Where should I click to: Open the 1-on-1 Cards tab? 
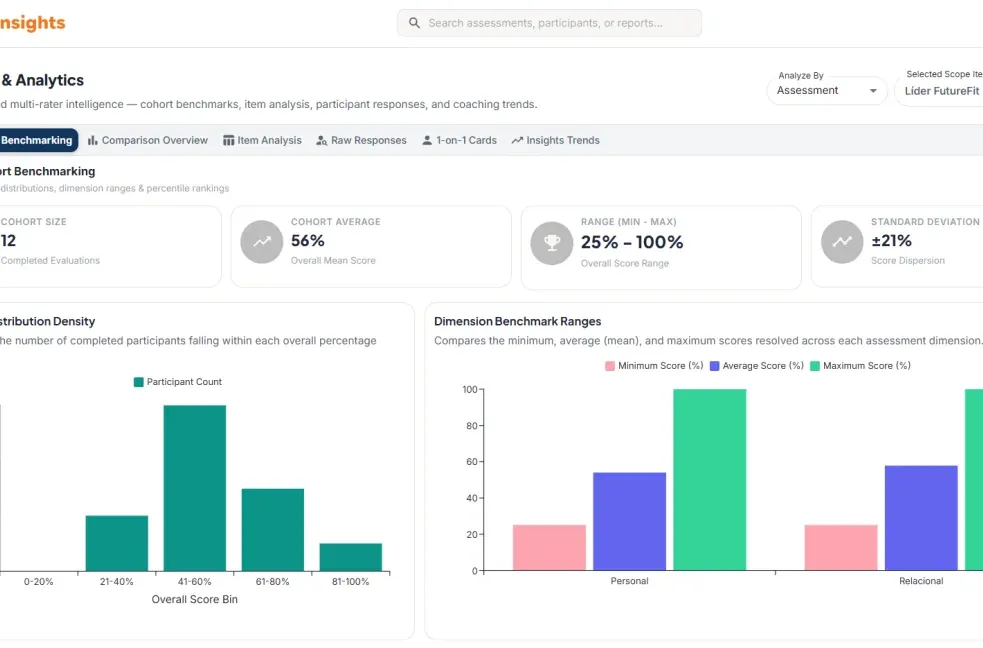pyautogui.click(x=460, y=140)
